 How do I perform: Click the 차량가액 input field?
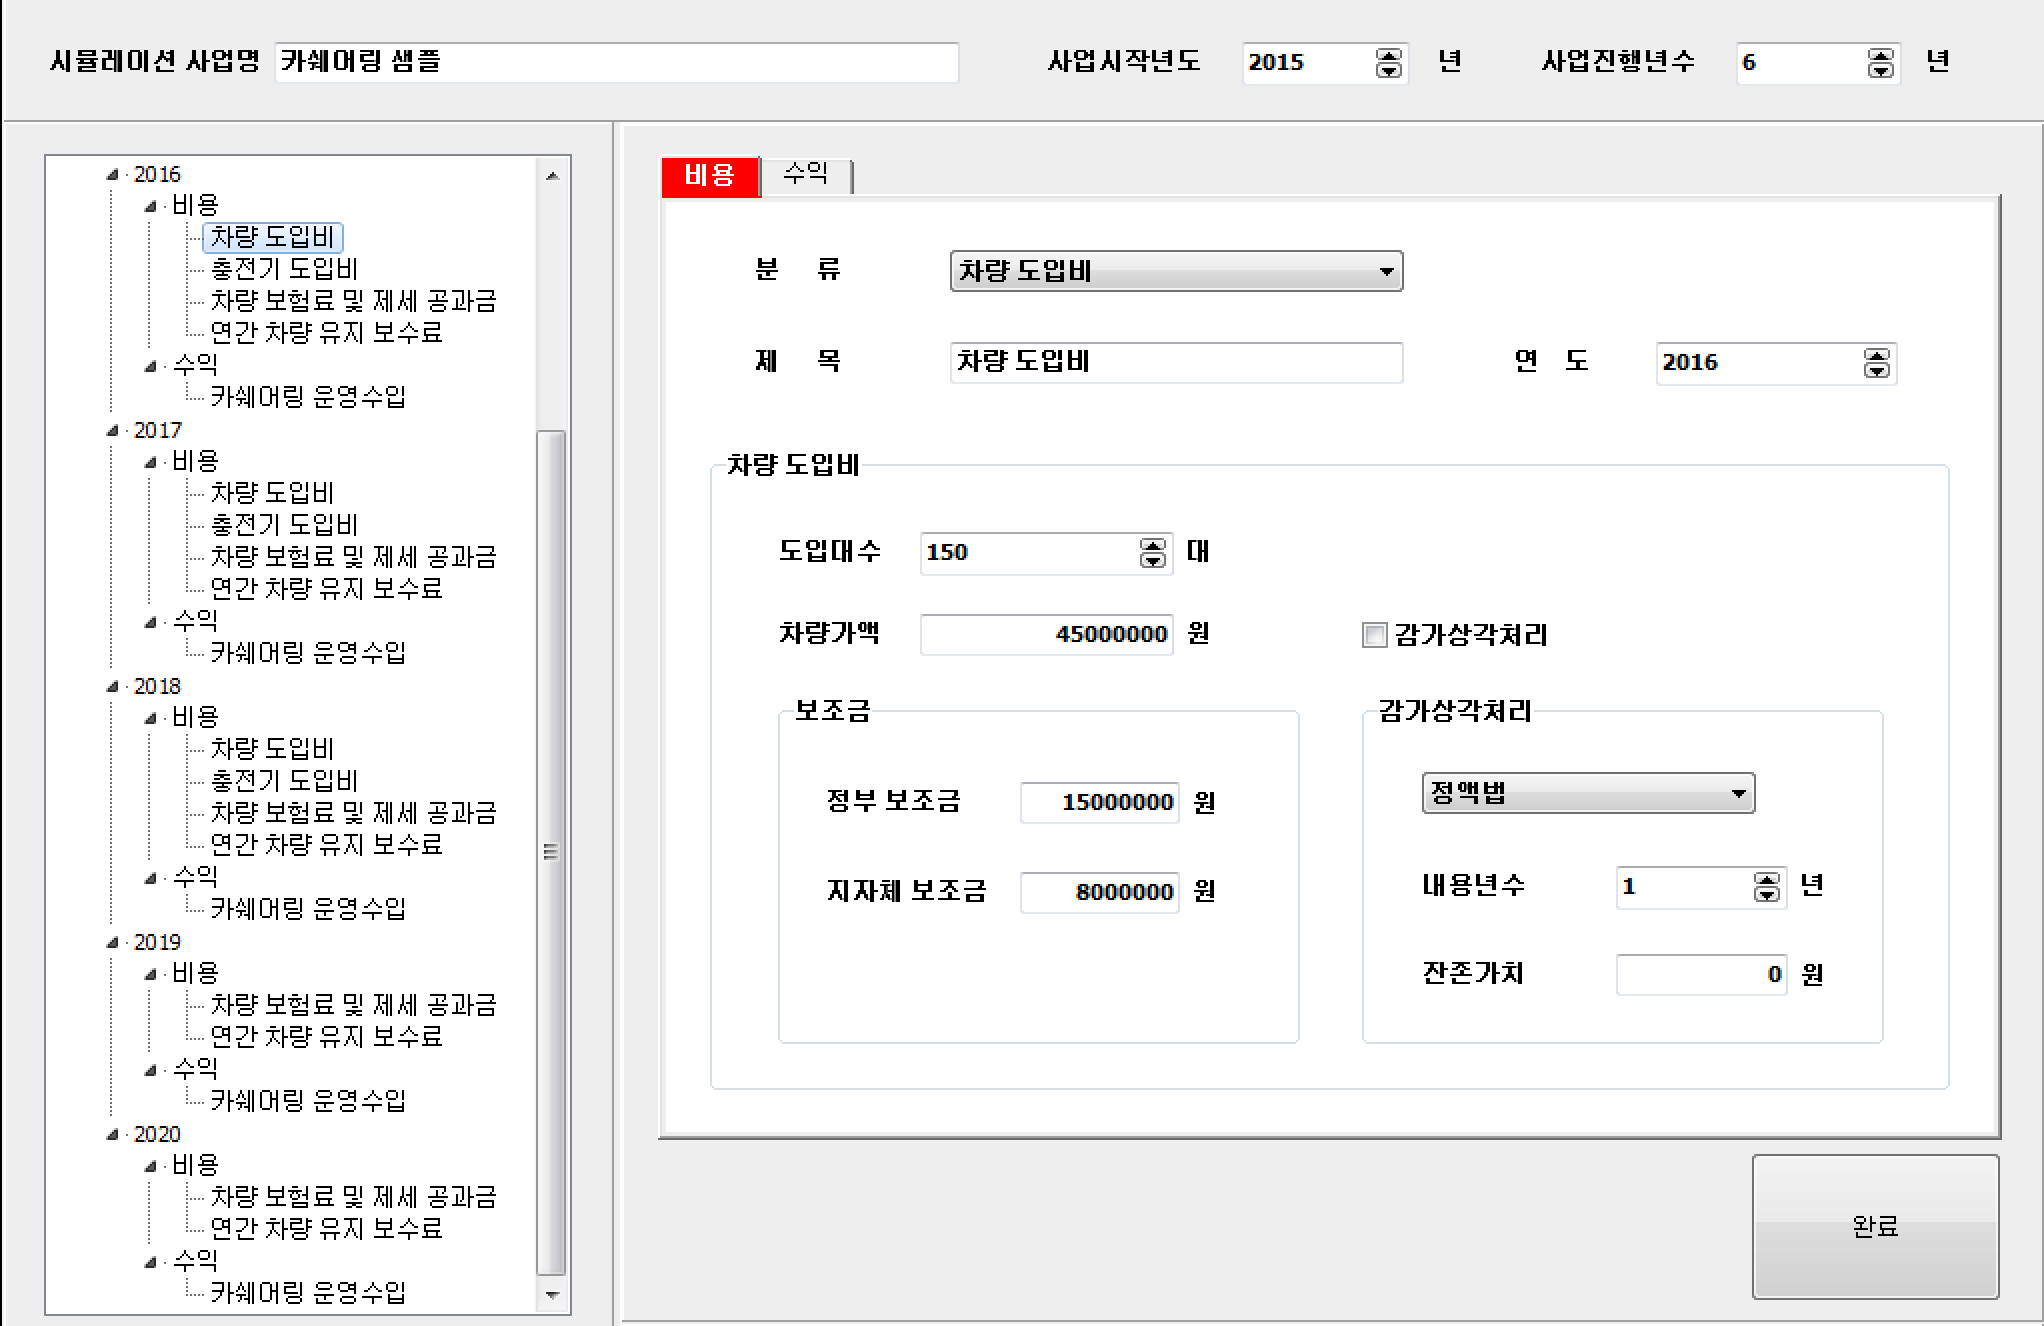(x=1046, y=634)
